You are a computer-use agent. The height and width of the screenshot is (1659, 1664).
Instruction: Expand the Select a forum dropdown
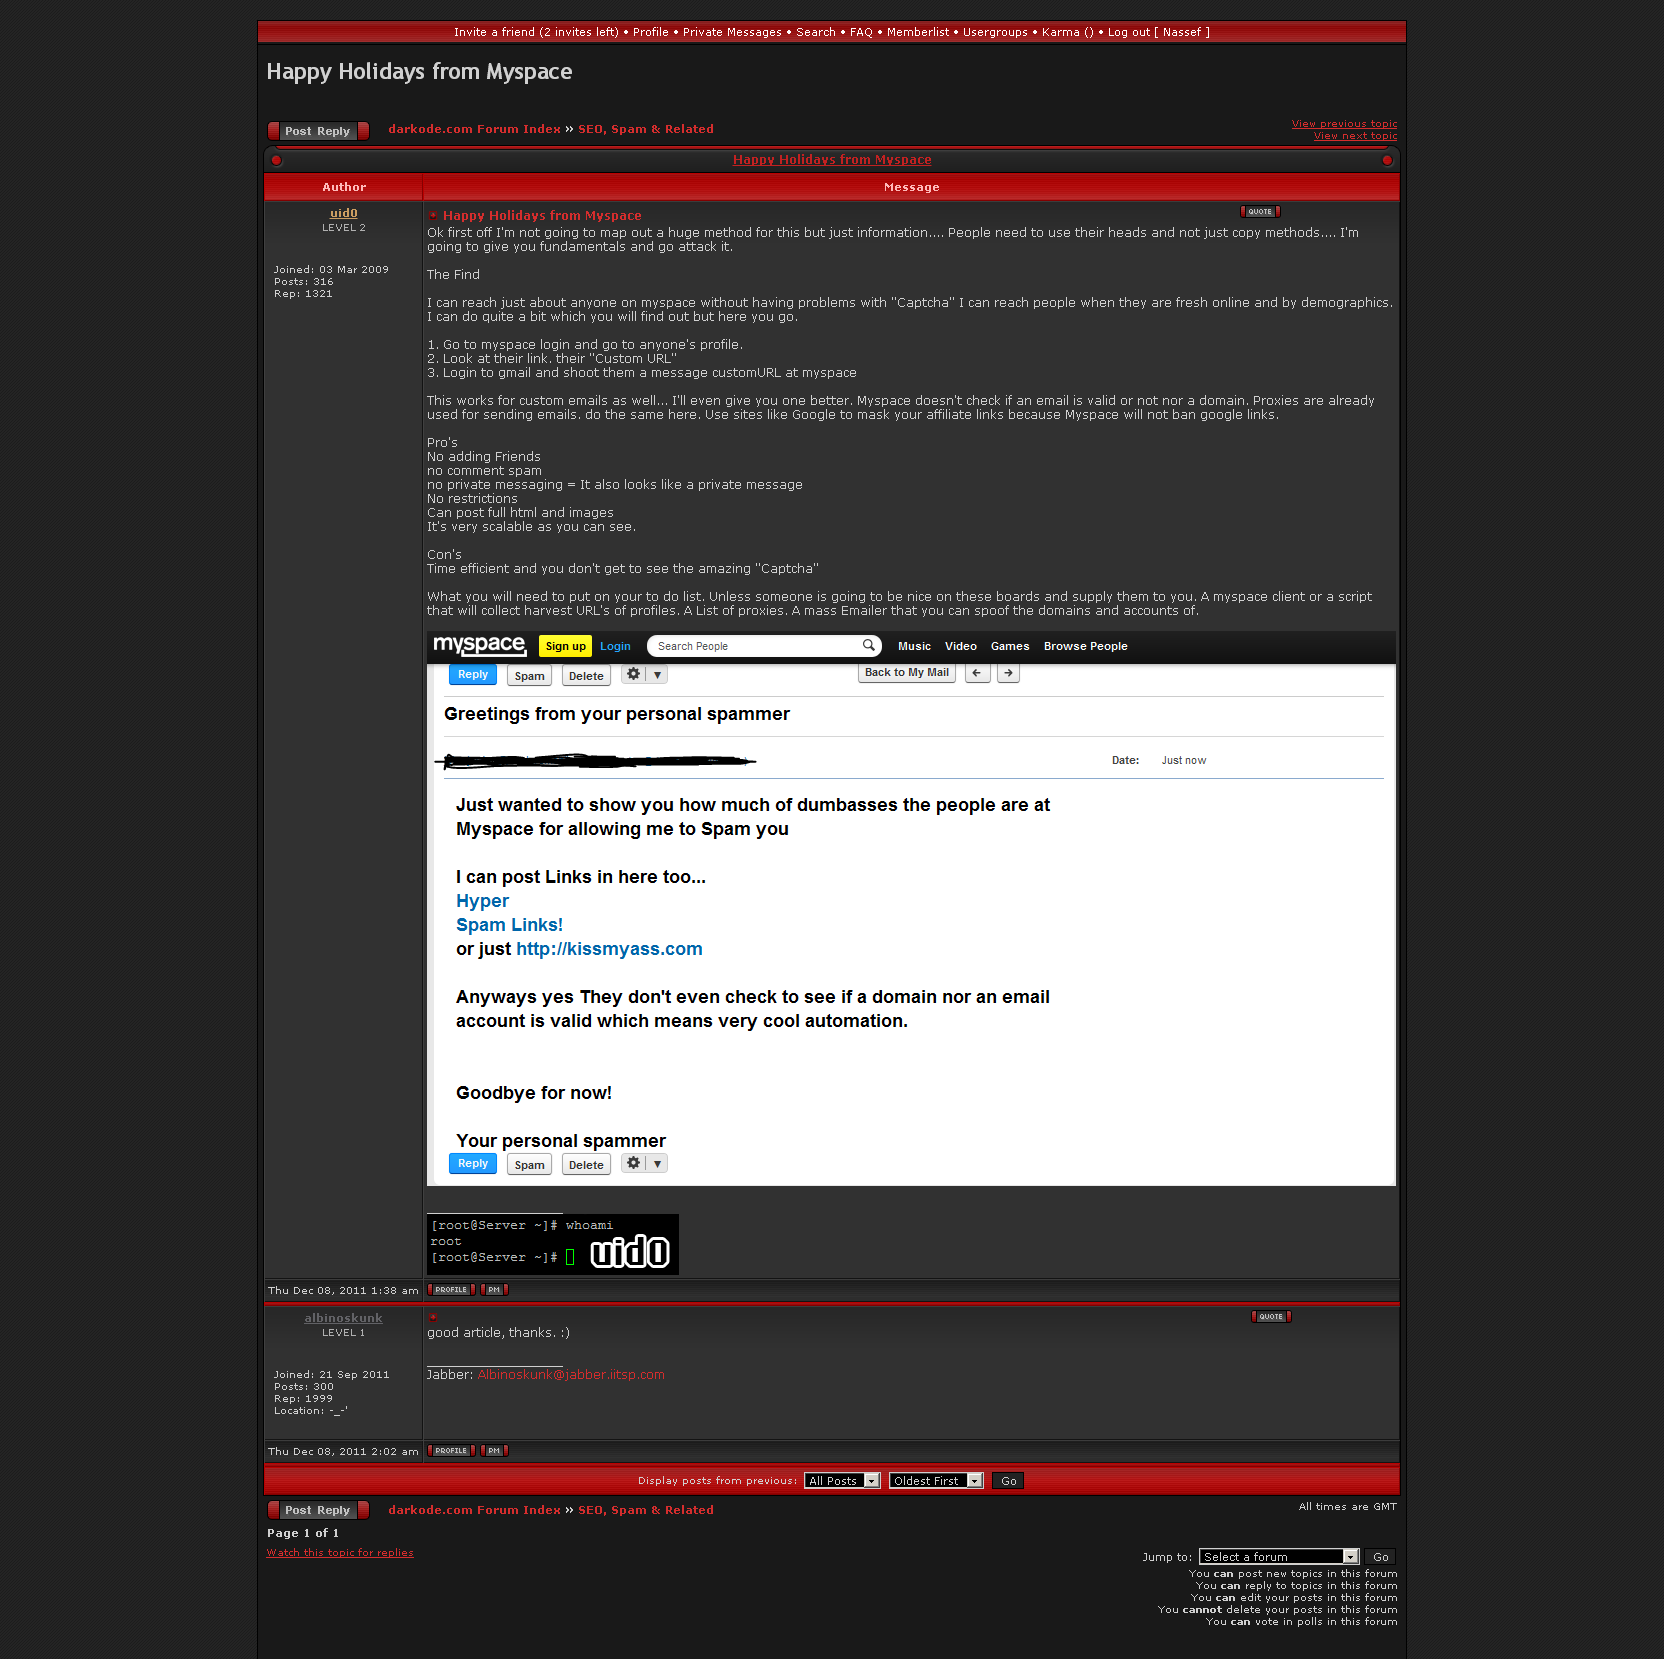(x=1278, y=1557)
